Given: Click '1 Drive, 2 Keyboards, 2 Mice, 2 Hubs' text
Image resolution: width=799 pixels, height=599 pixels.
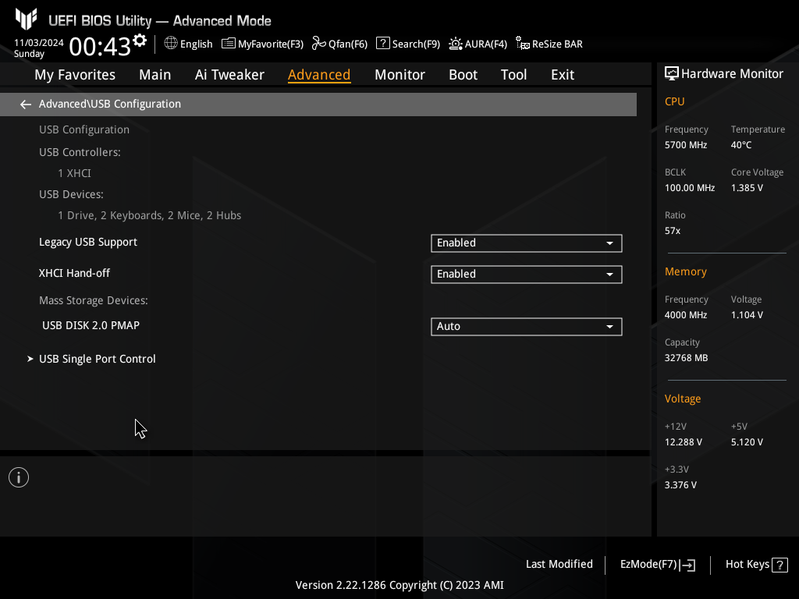Looking at the screenshot, I should click(149, 215).
